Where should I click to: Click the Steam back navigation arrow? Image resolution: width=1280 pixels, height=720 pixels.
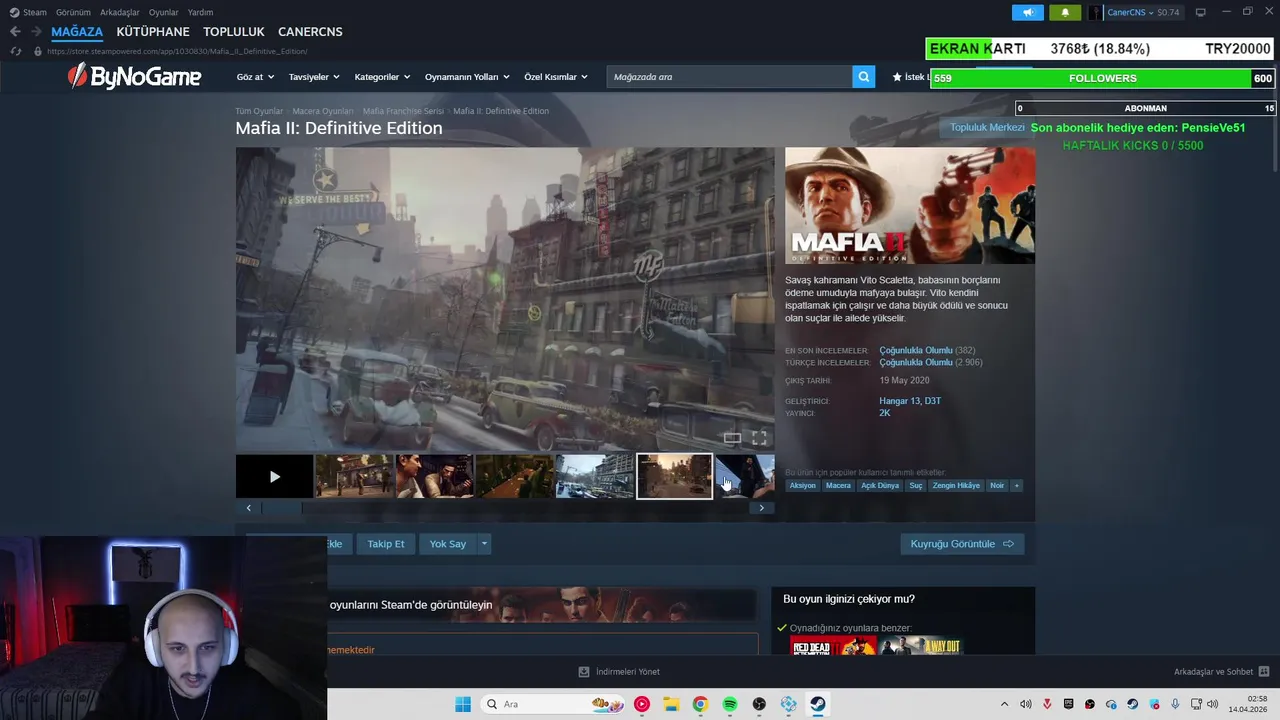pyautogui.click(x=15, y=32)
